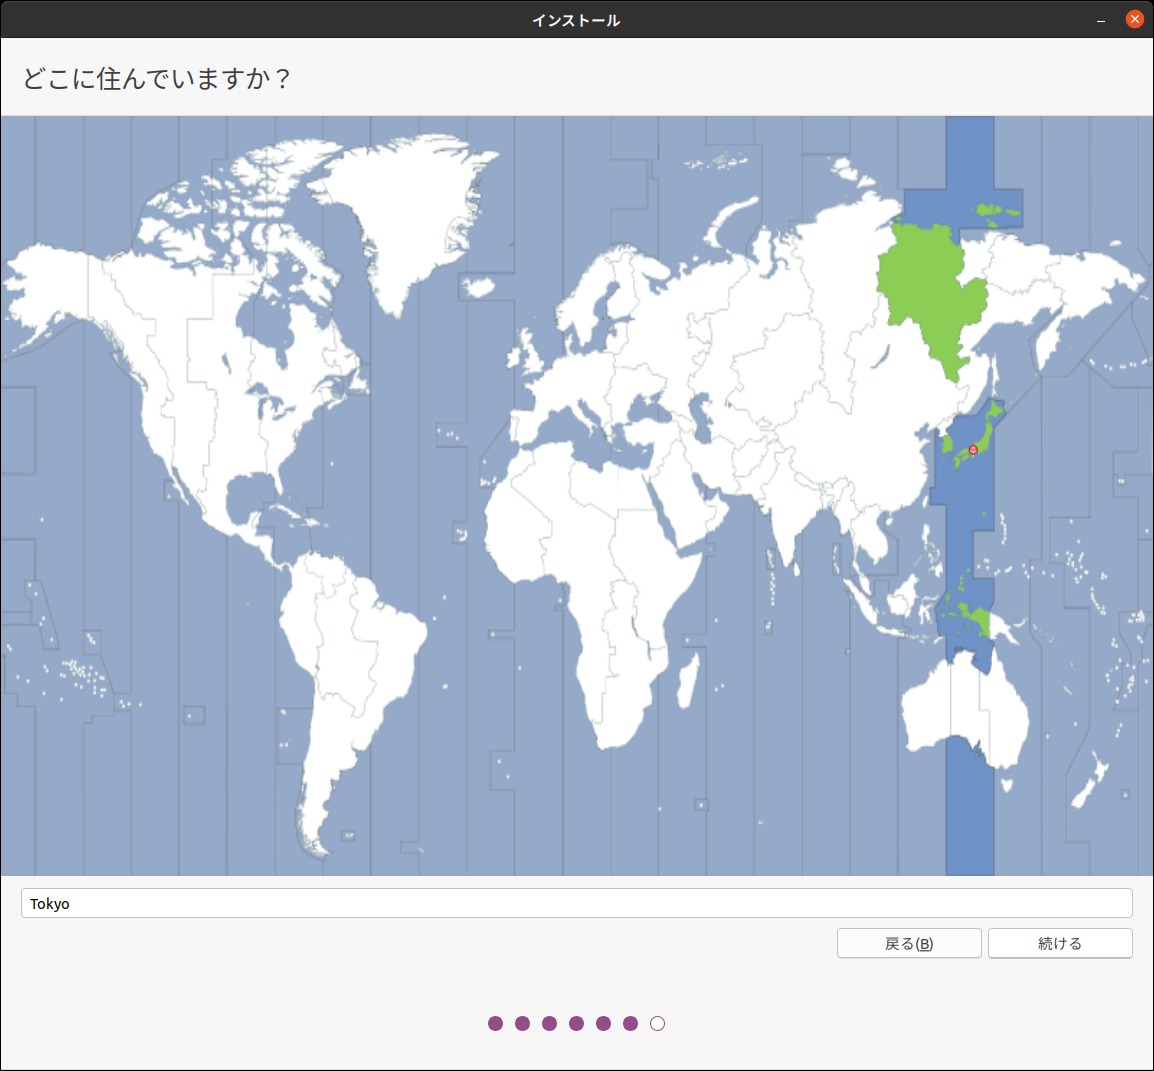The image size is (1154, 1071).
Task: Click the red Tokyo location pin on the map
Action: tap(971, 449)
